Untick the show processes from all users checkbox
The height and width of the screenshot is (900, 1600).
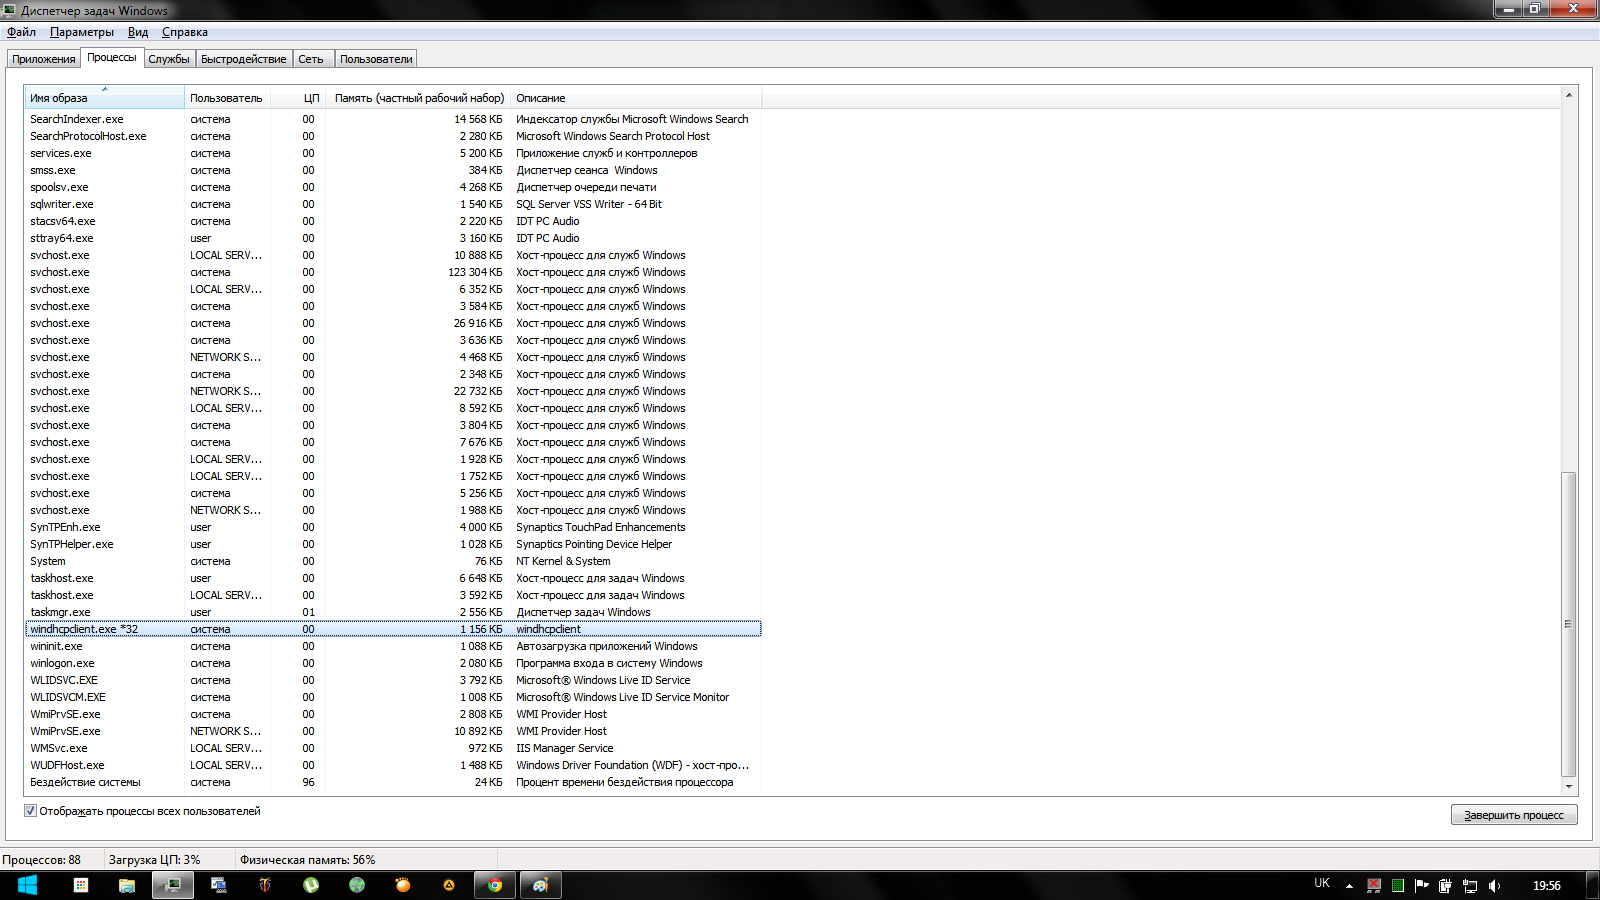[x=31, y=811]
